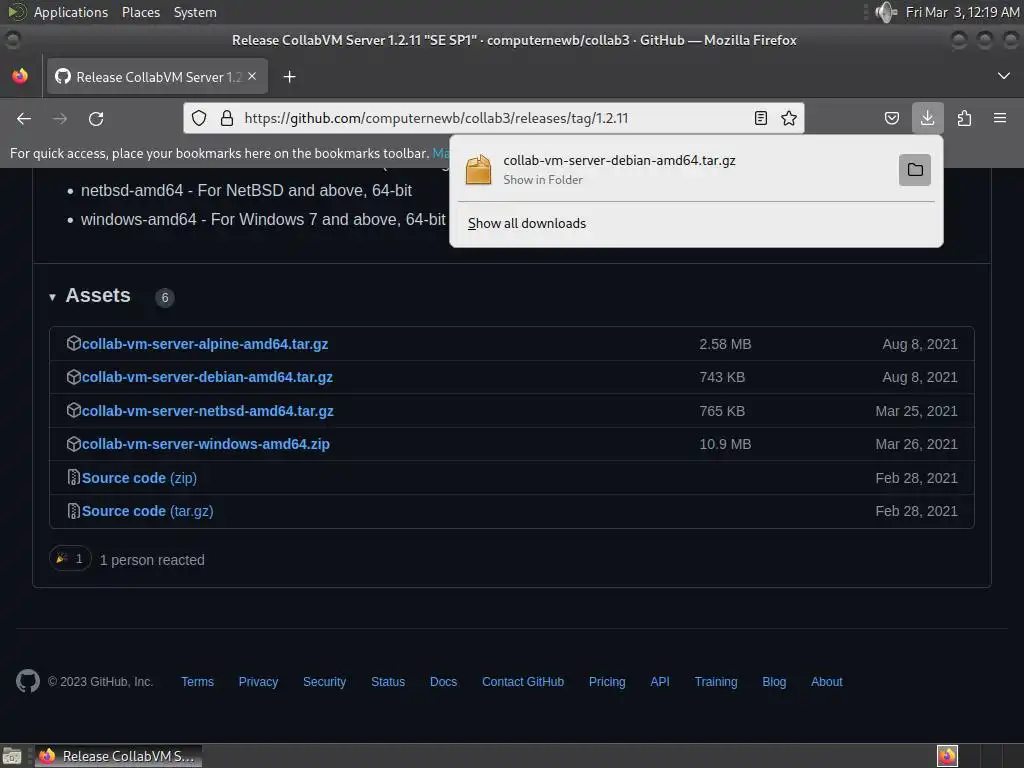Screen dimensions: 1024x768
Task: Open Firefox View pinned icon
Action: (x=20, y=76)
